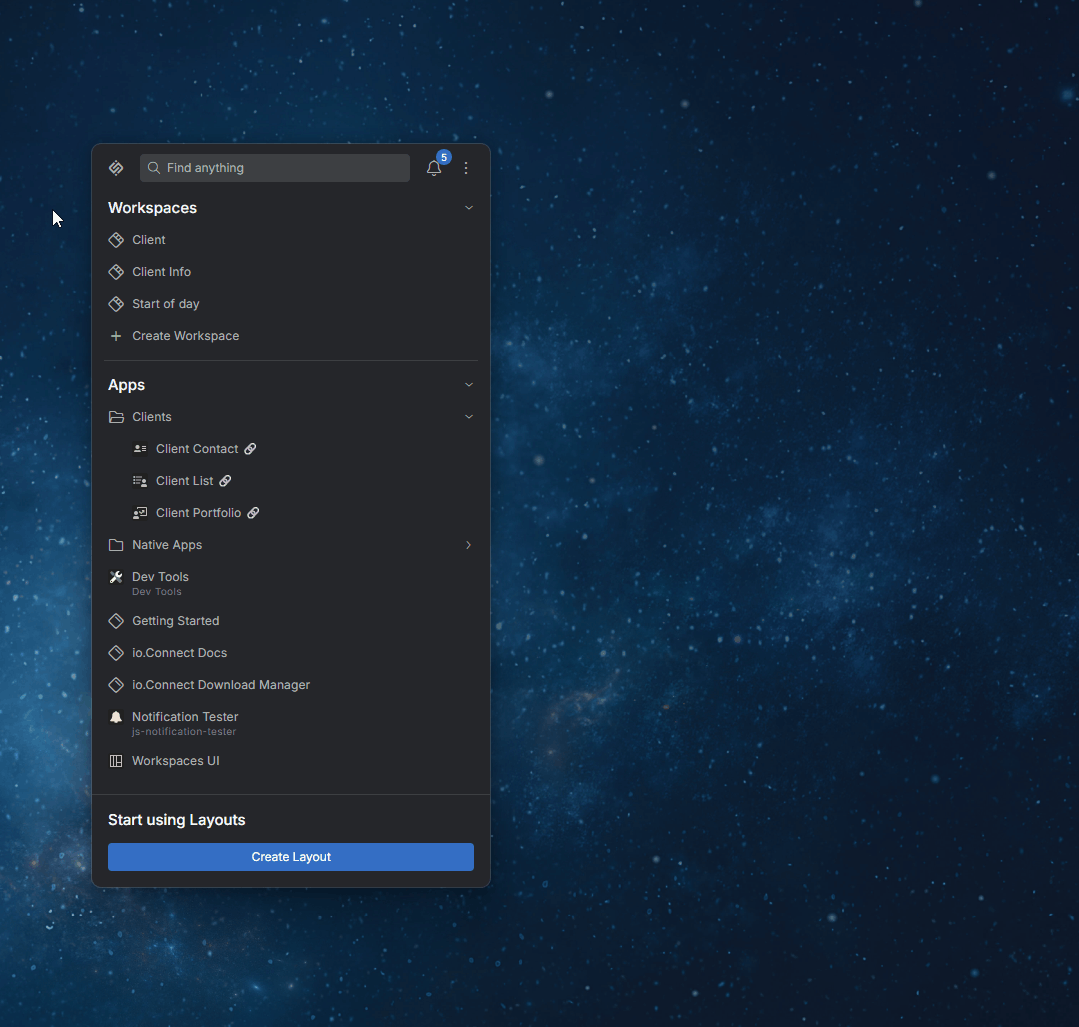Click the Client List app icon
Viewport: 1079px width, 1027px height.
click(x=140, y=481)
